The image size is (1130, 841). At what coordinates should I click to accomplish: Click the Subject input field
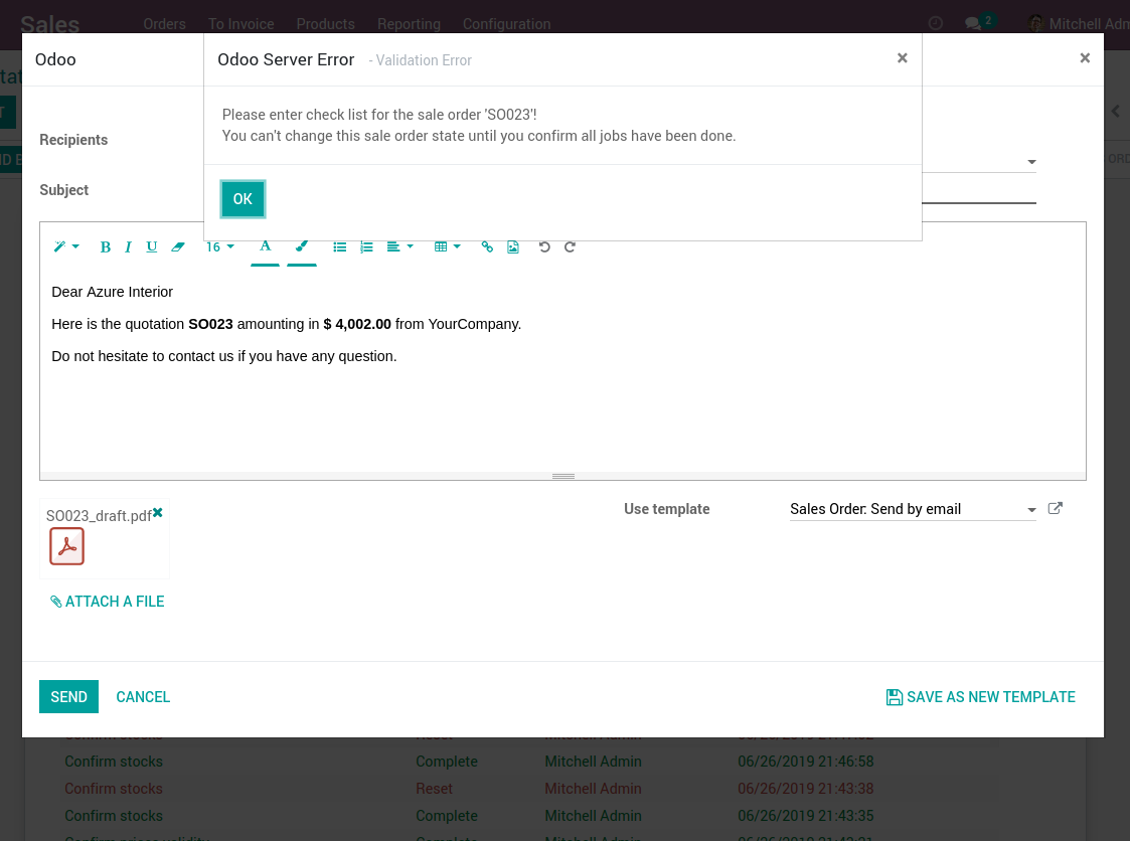point(979,191)
